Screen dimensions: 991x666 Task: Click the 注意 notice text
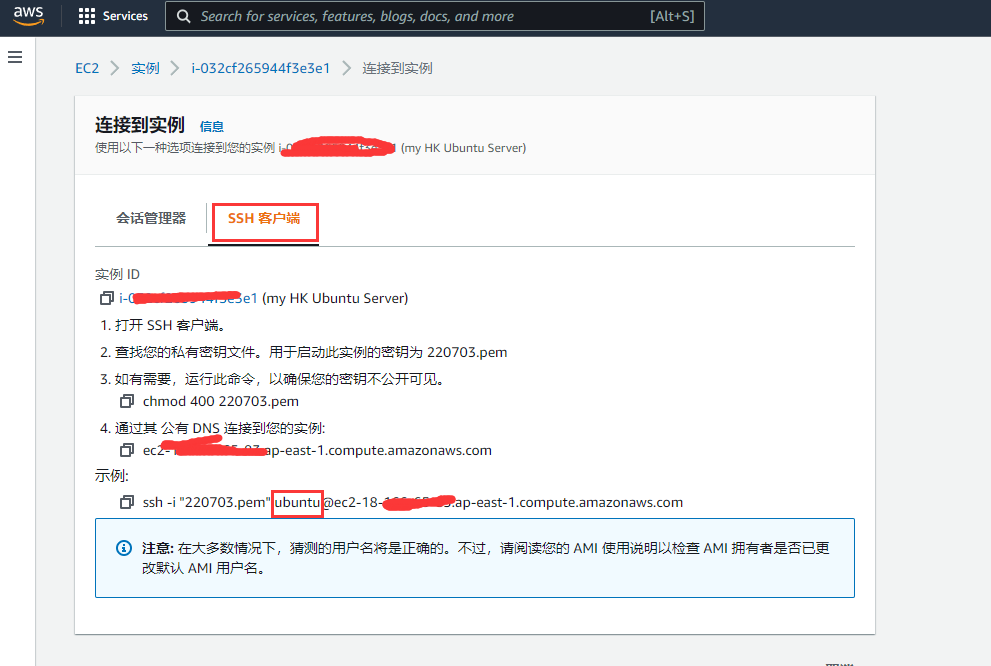click(x=485, y=558)
